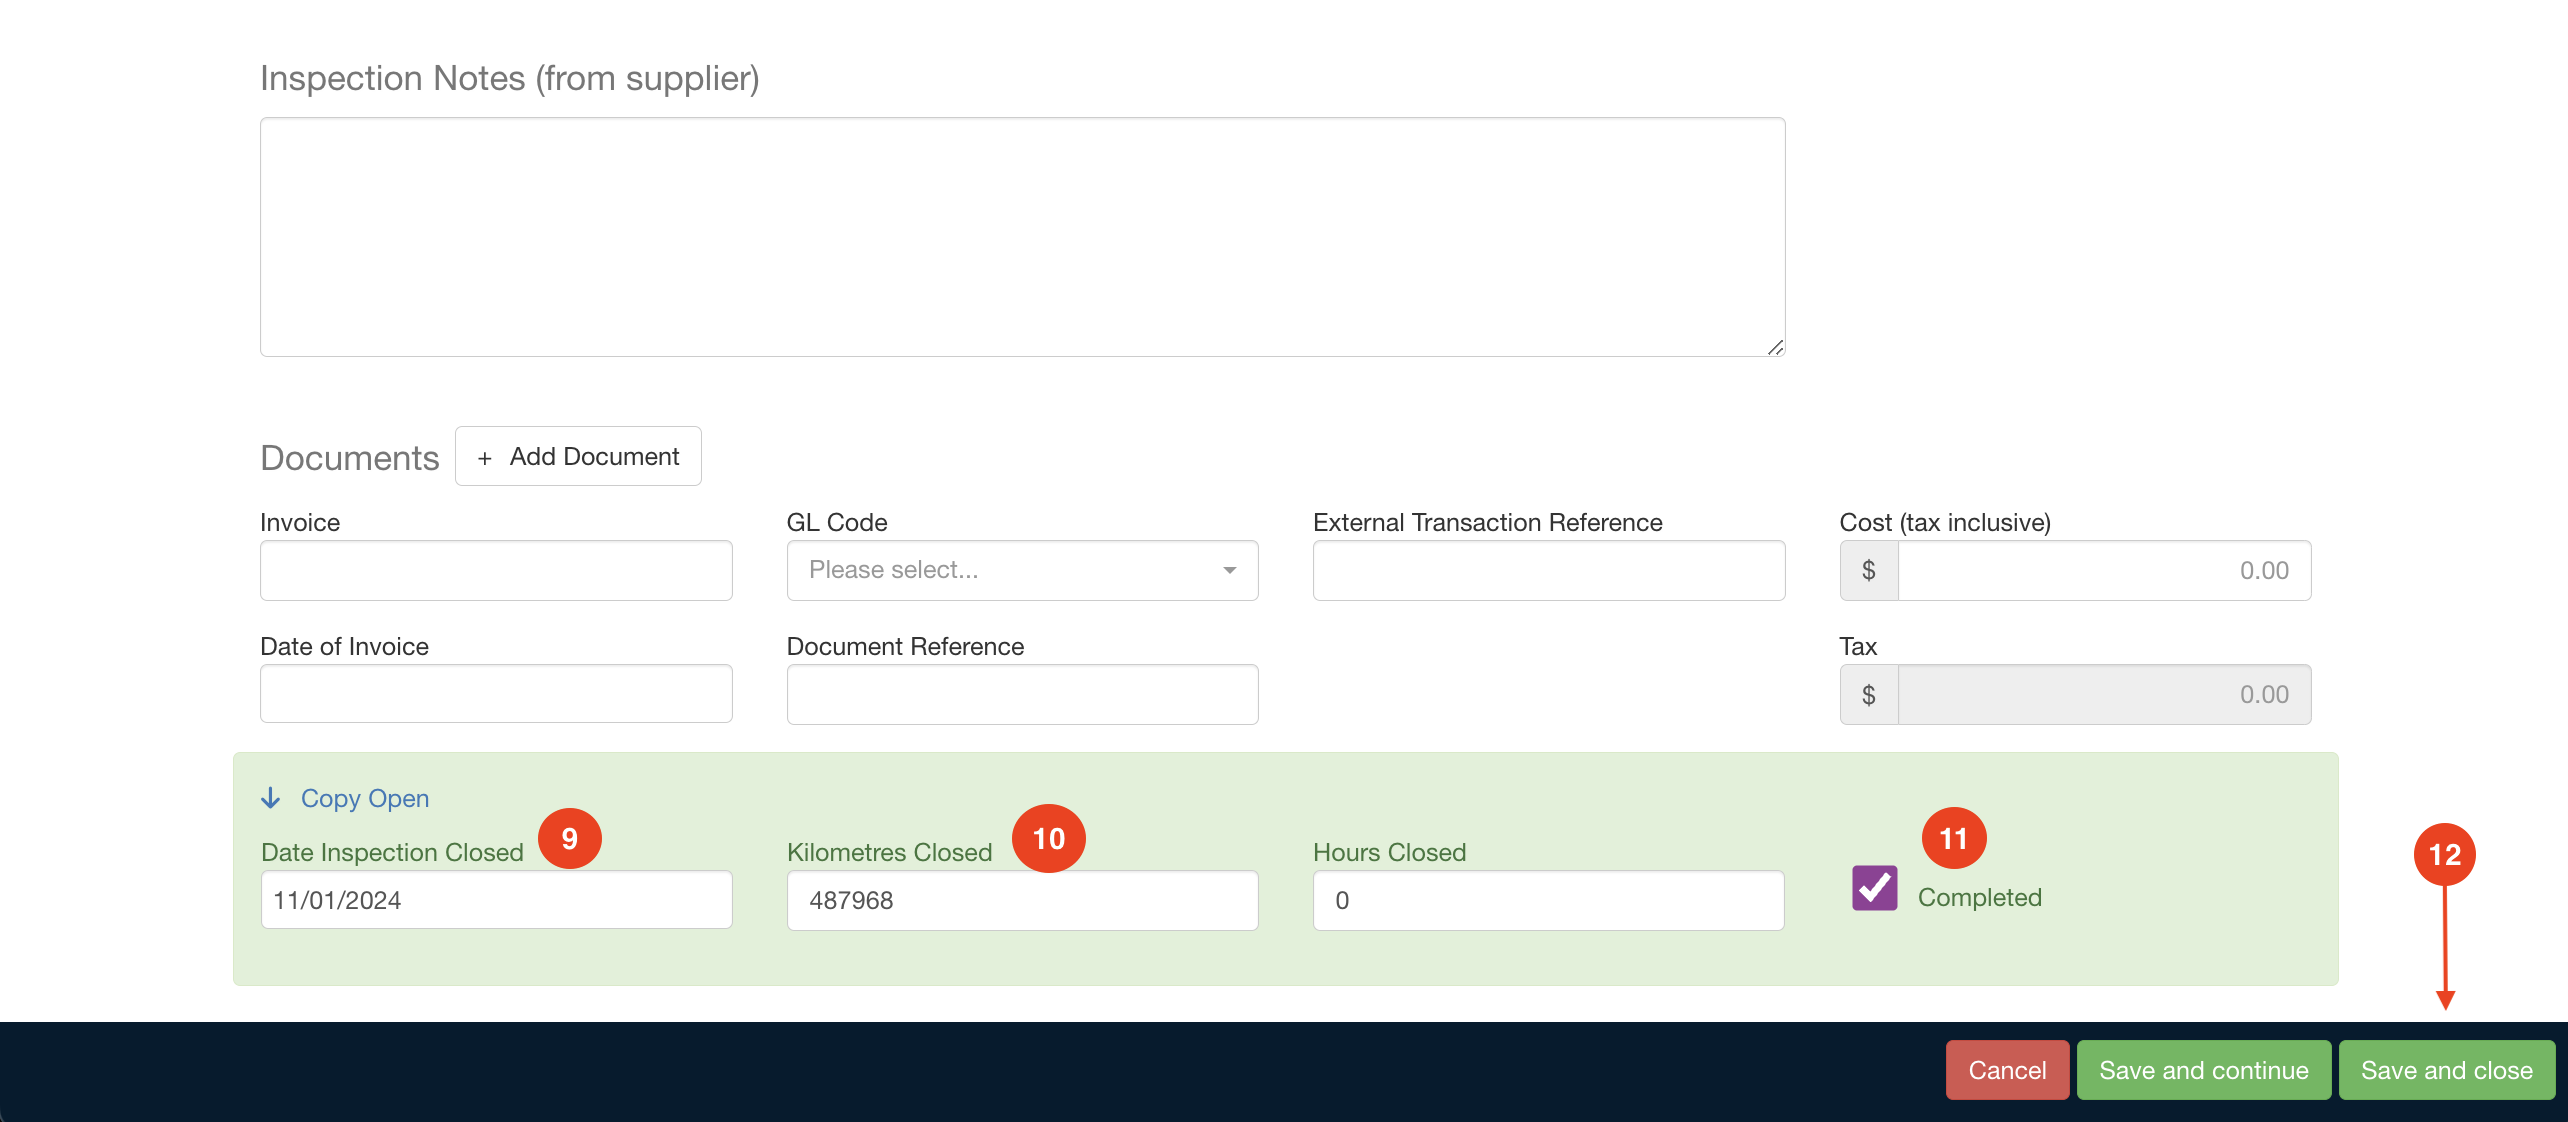Screen dimensions: 2568x1122
Task: Click the red step 12 marker
Action: click(x=2444, y=854)
